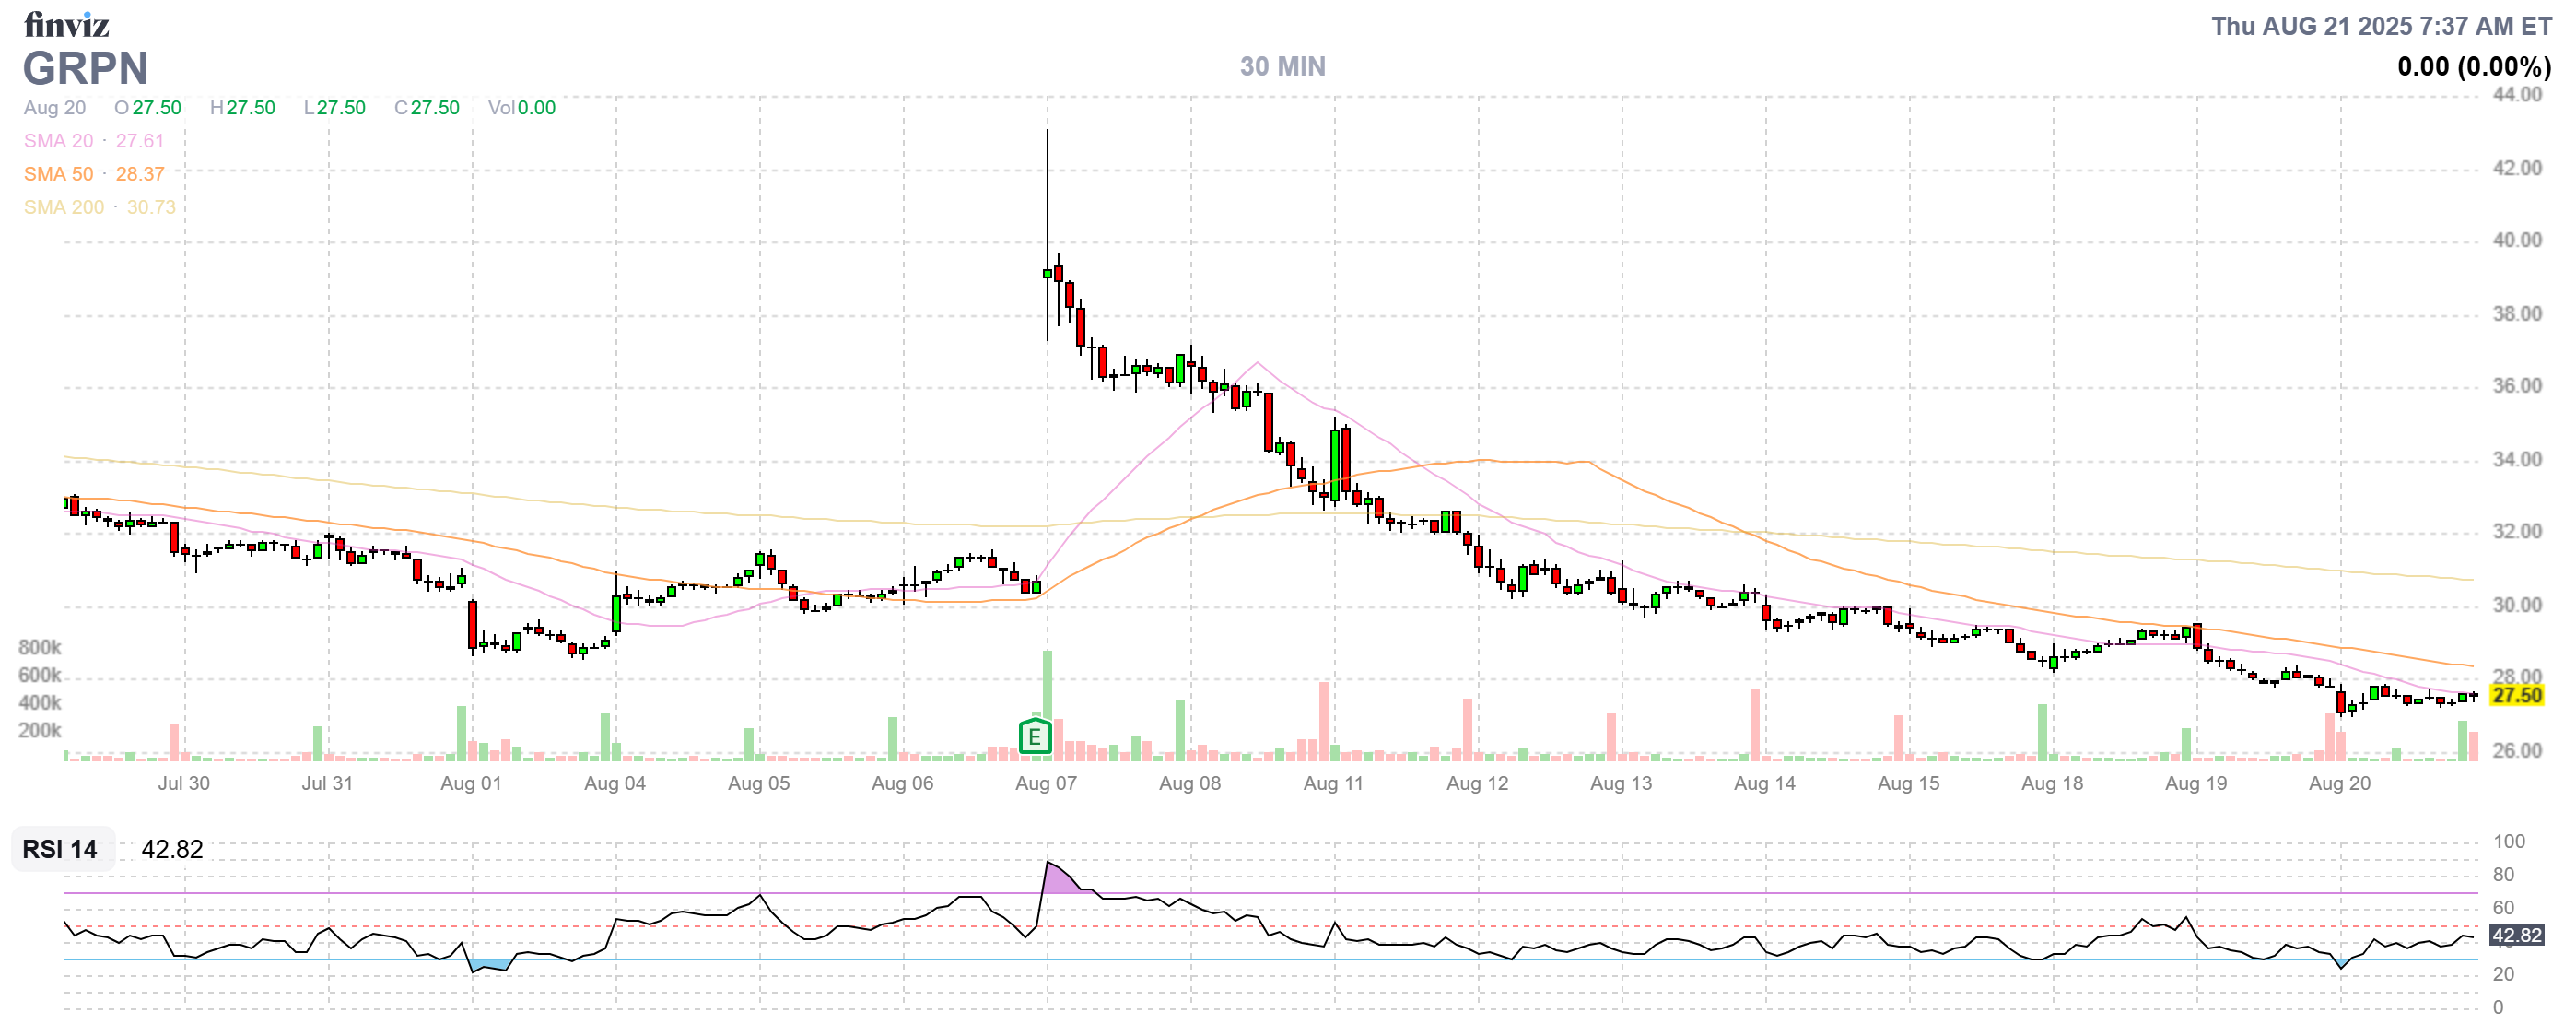Click the 30 MIN timeframe label

point(1282,66)
